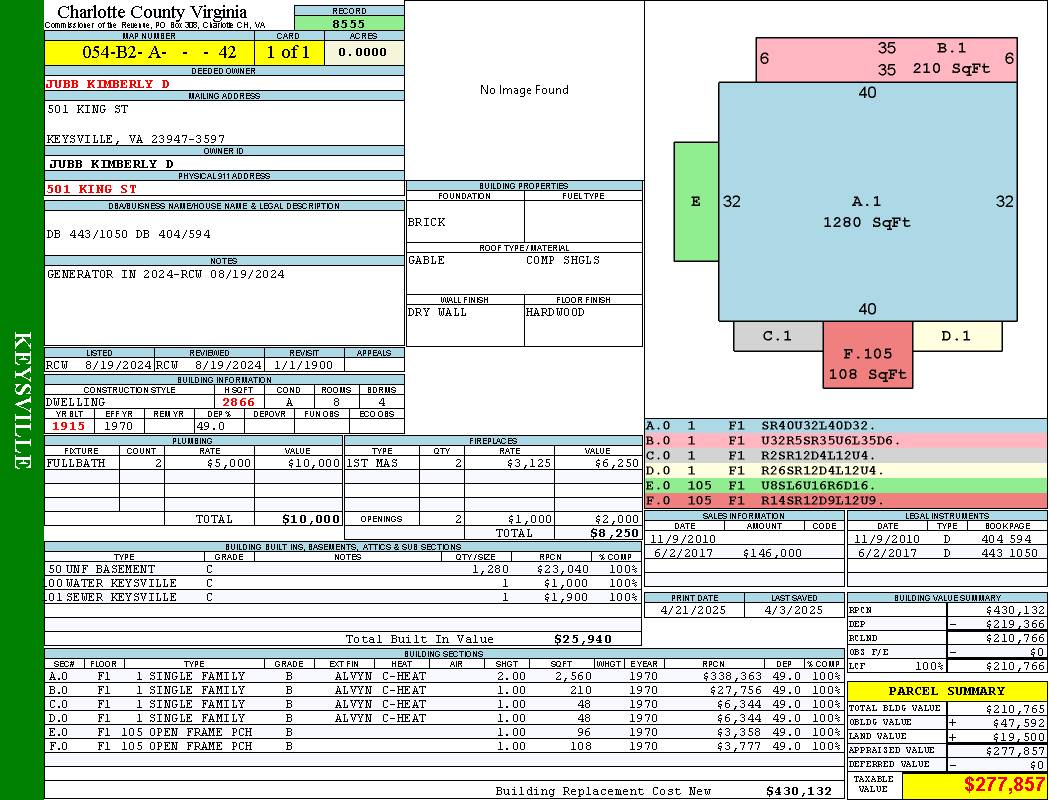Viewport: 1050px width, 800px height.
Task: Click the notes field with generator text
Action: [224, 305]
